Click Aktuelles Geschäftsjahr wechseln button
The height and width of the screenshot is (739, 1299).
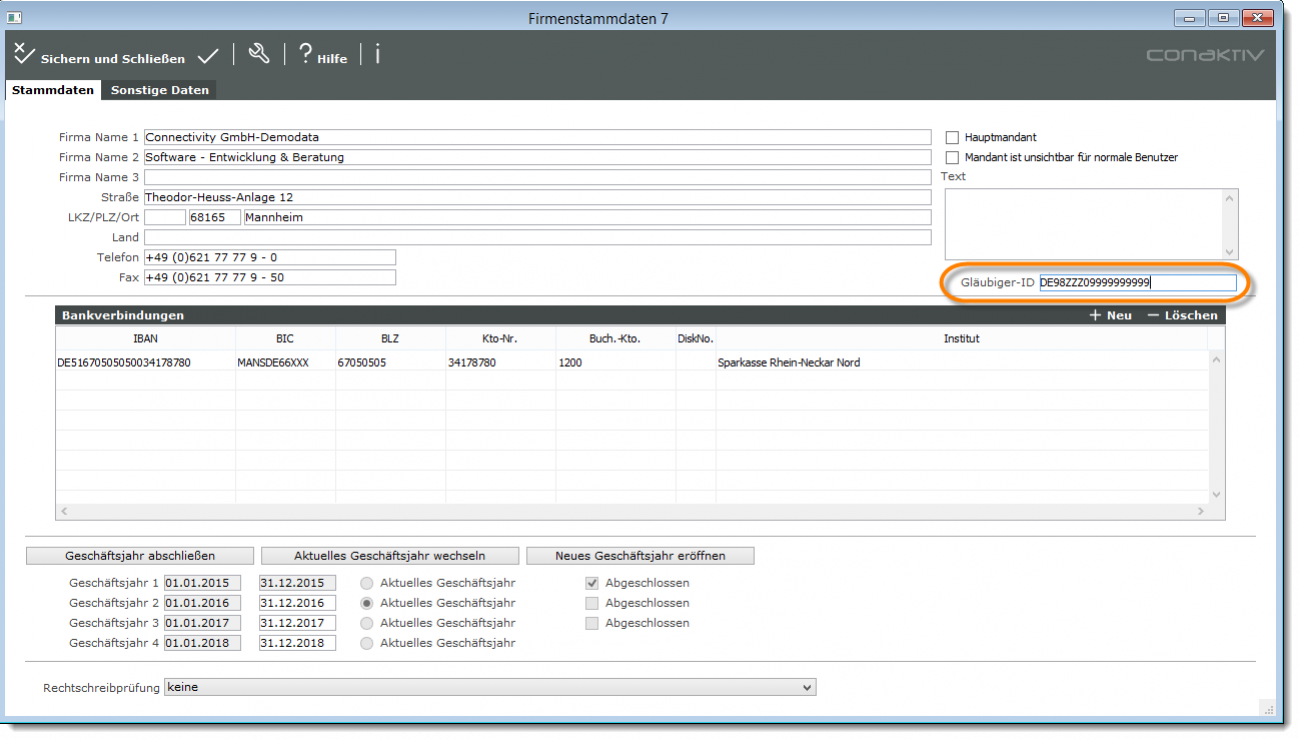coord(390,556)
